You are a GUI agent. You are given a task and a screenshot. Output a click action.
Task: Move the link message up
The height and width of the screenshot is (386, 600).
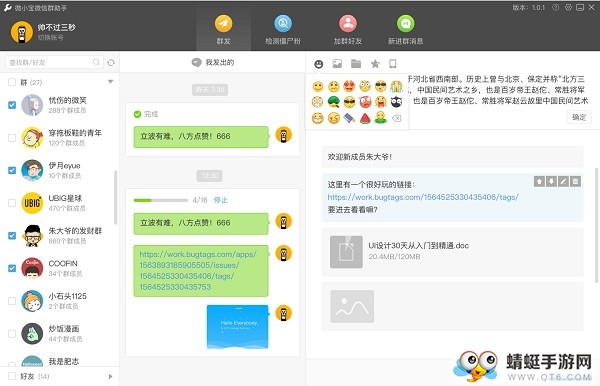point(539,181)
